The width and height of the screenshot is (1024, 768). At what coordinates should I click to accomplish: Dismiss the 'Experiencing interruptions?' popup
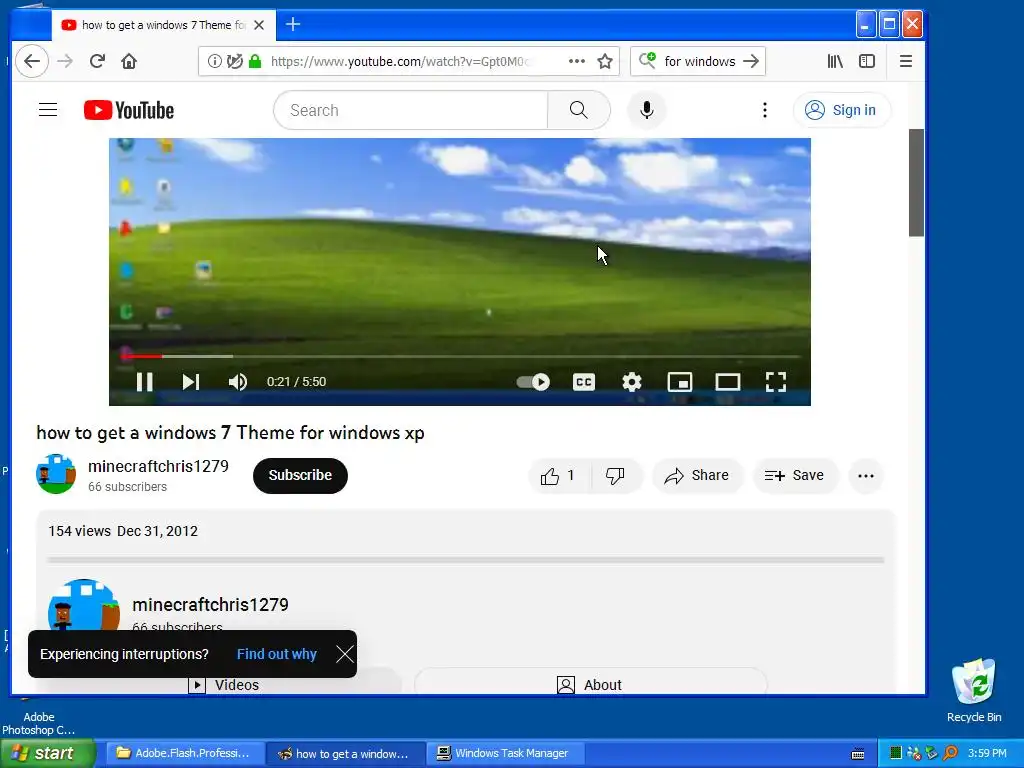click(x=345, y=654)
